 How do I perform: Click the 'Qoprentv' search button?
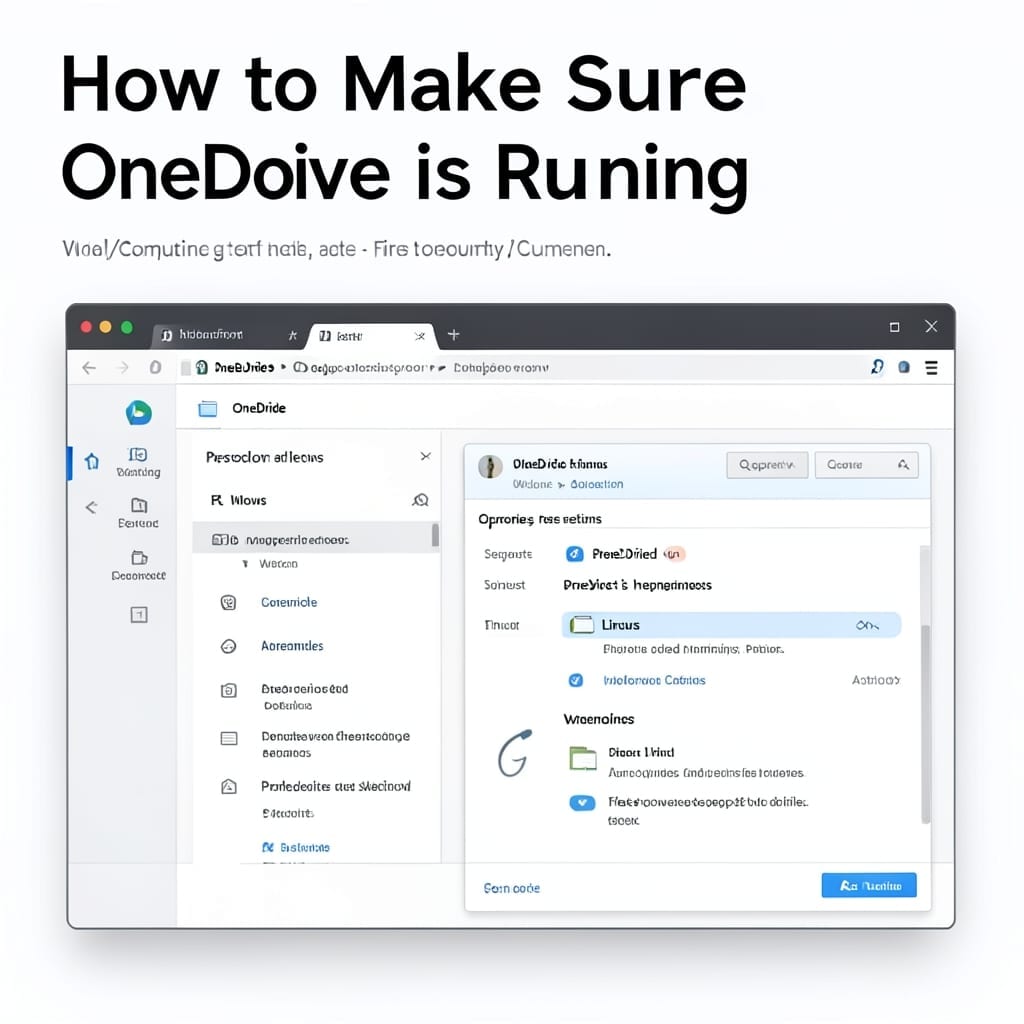[767, 465]
